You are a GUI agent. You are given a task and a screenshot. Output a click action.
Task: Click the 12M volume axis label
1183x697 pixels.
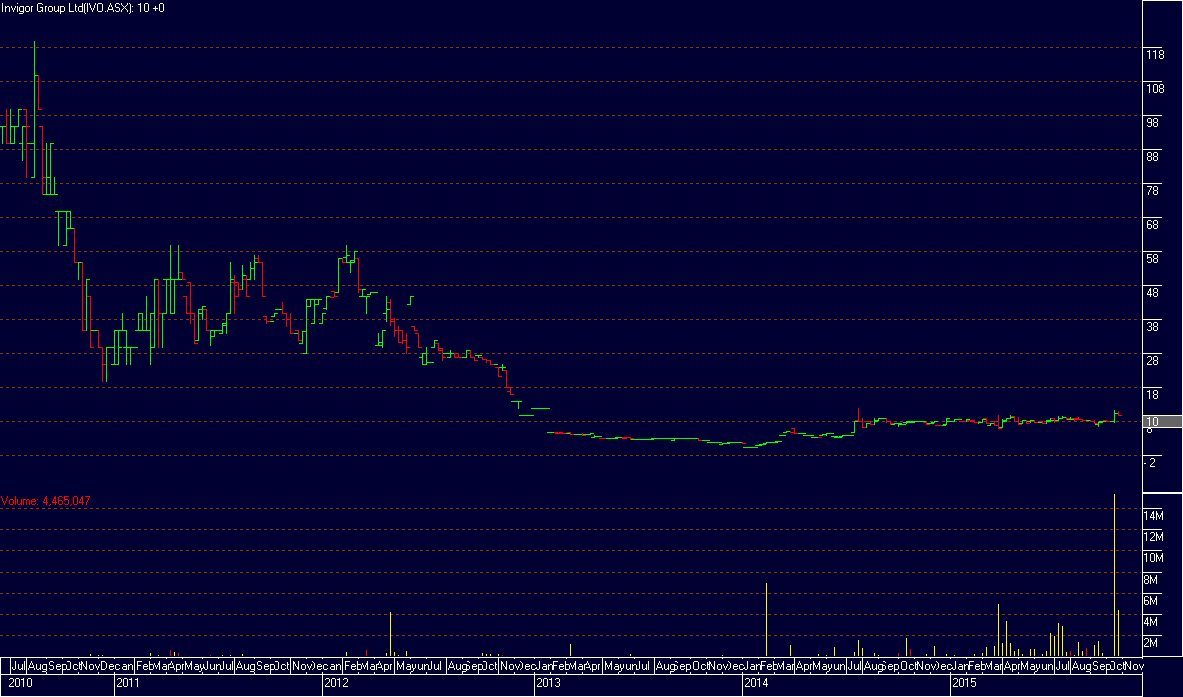pyautogui.click(x=1154, y=537)
